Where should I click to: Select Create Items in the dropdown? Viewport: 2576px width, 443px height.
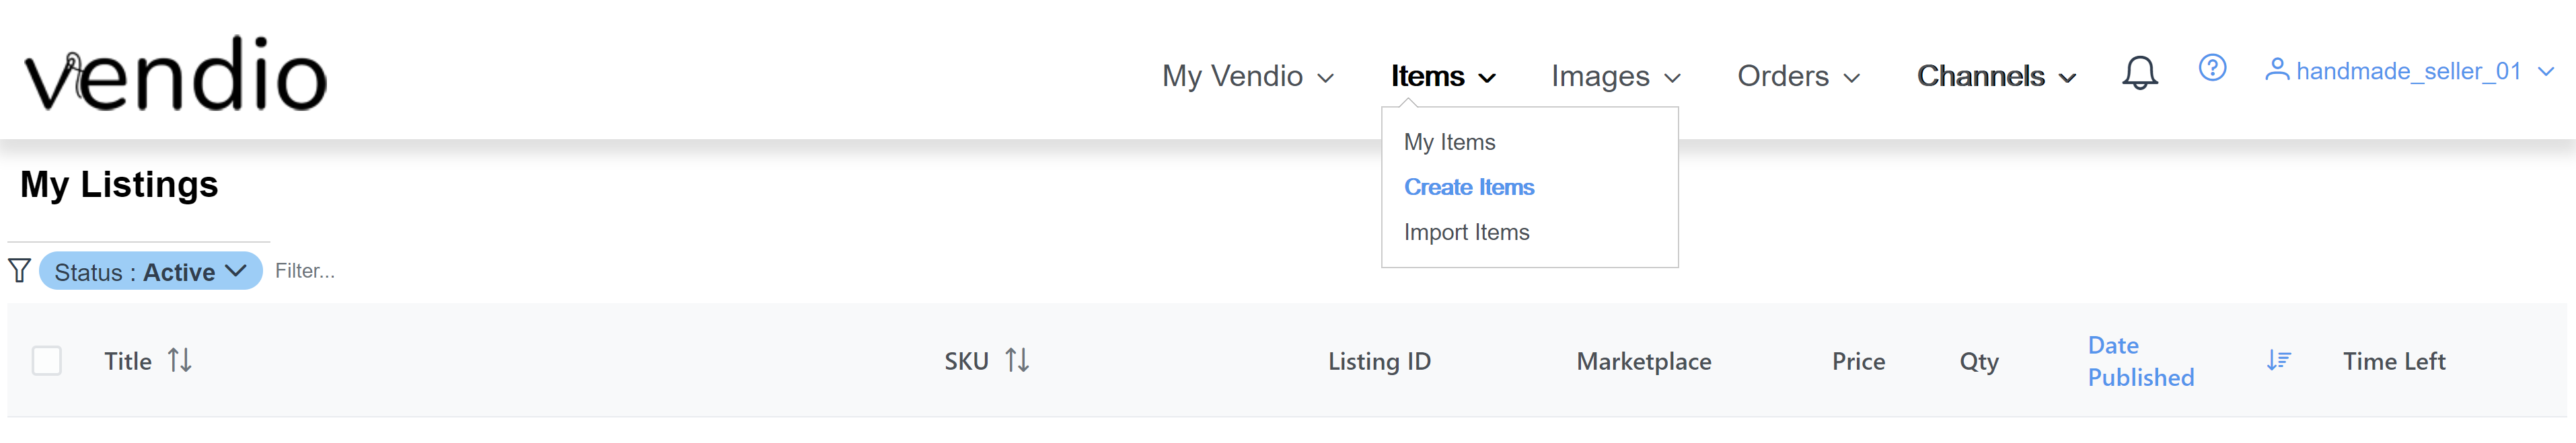pyautogui.click(x=1469, y=187)
